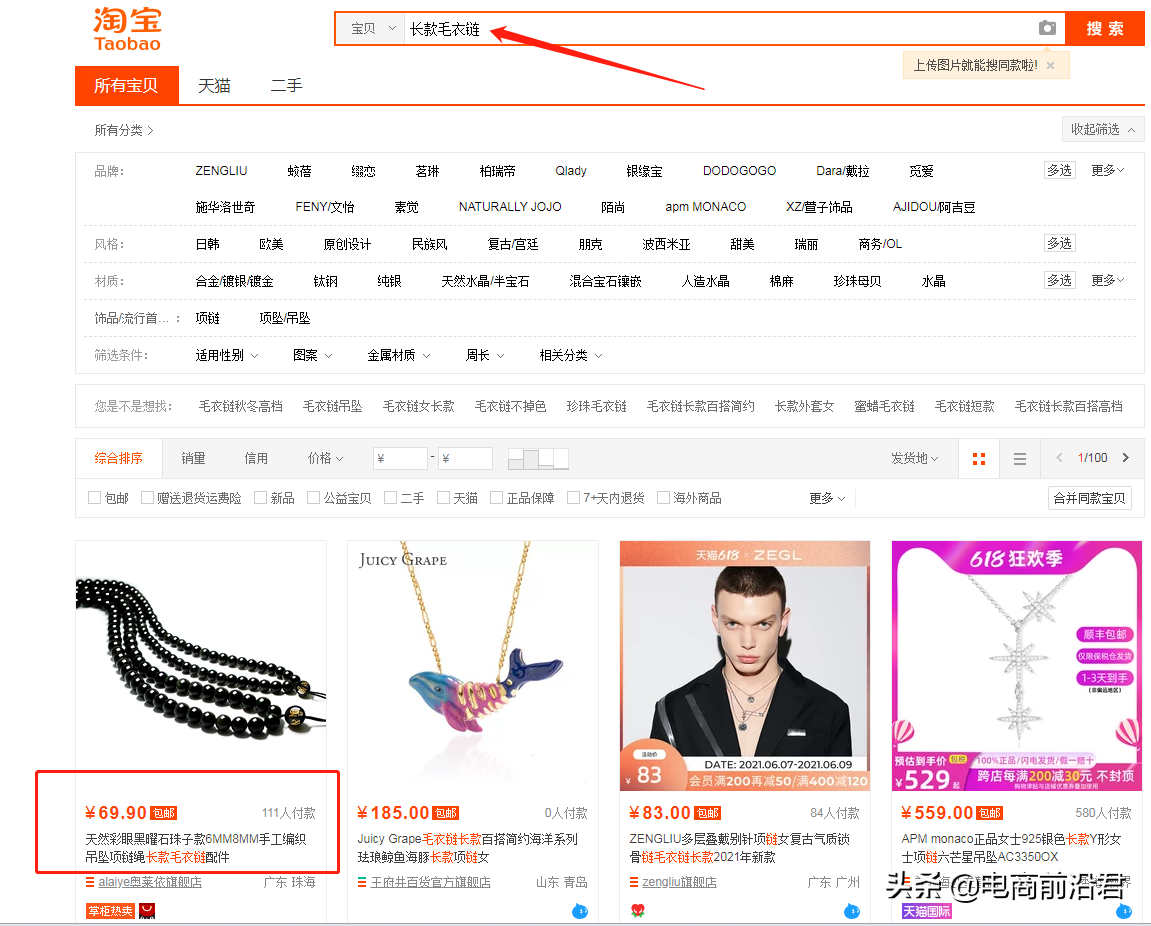The height and width of the screenshot is (926, 1151).
Task: Sort by 信用
Action: 256,458
